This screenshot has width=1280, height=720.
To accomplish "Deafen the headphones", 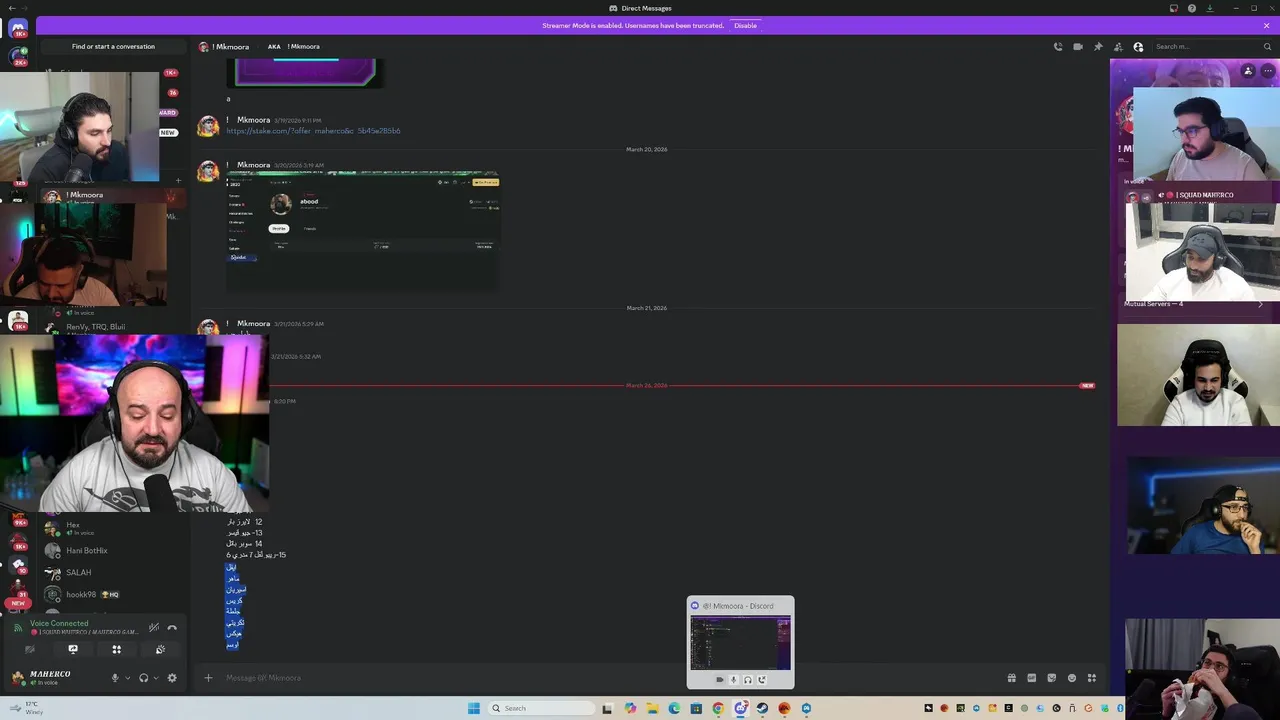I will coord(144,678).
